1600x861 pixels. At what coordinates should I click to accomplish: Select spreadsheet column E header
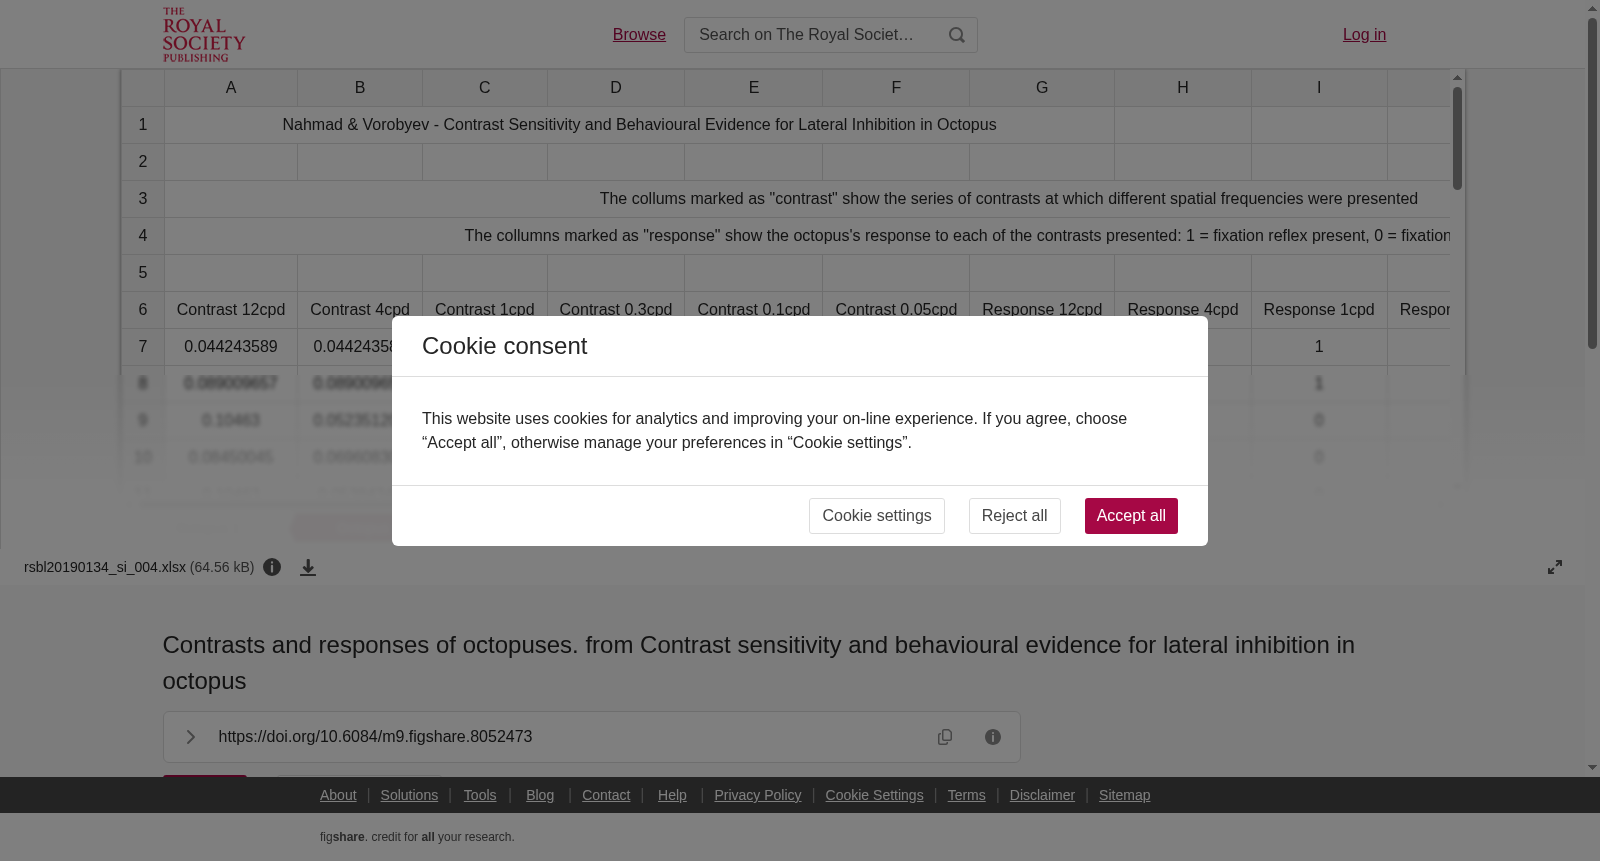[754, 88]
